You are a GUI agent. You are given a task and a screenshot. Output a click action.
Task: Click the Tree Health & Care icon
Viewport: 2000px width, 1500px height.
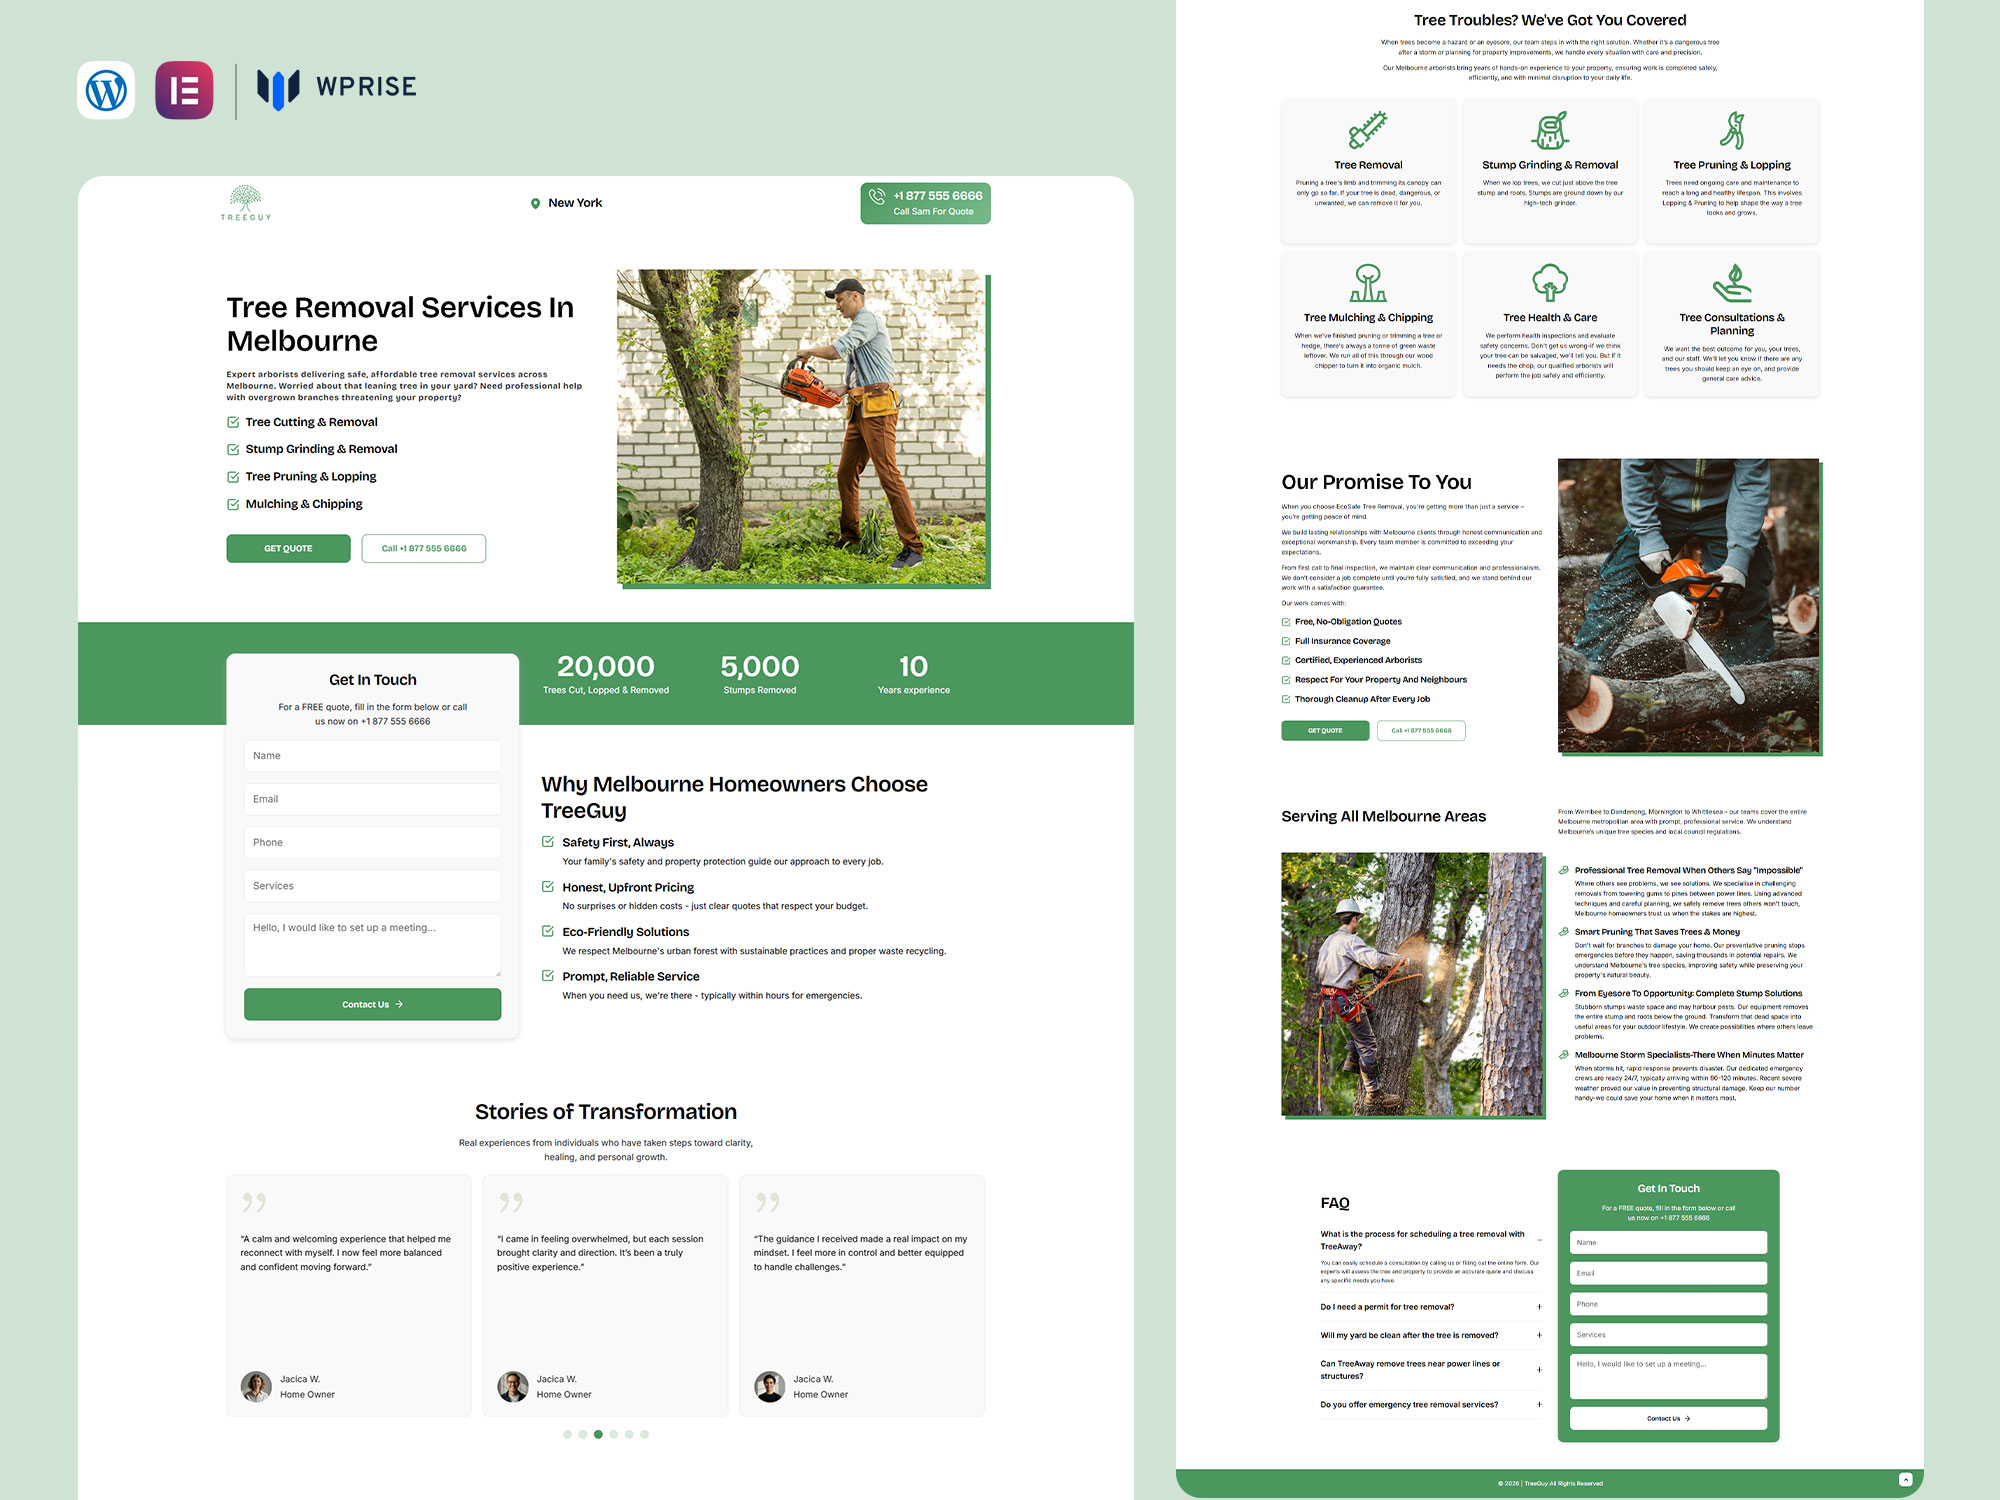(x=1550, y=283)
